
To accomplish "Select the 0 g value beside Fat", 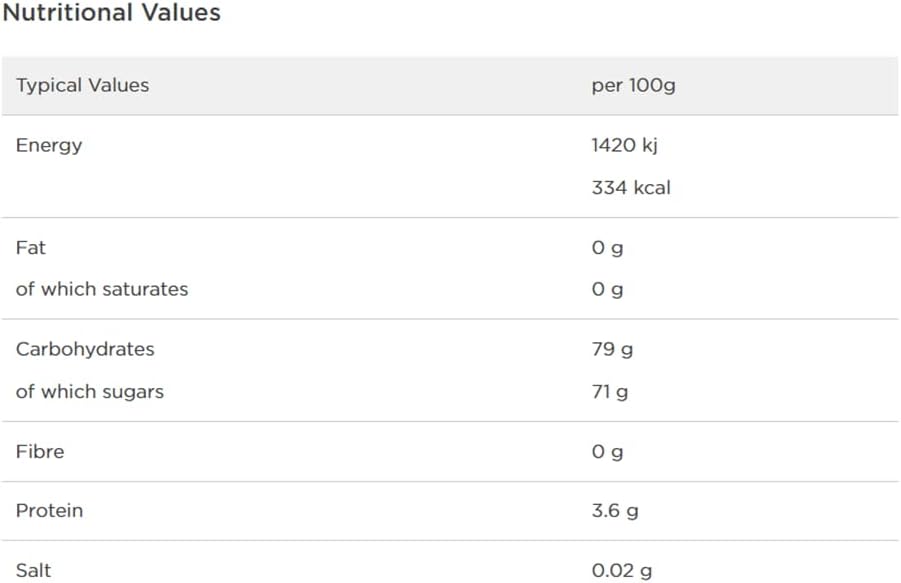I will pos(607,247).
